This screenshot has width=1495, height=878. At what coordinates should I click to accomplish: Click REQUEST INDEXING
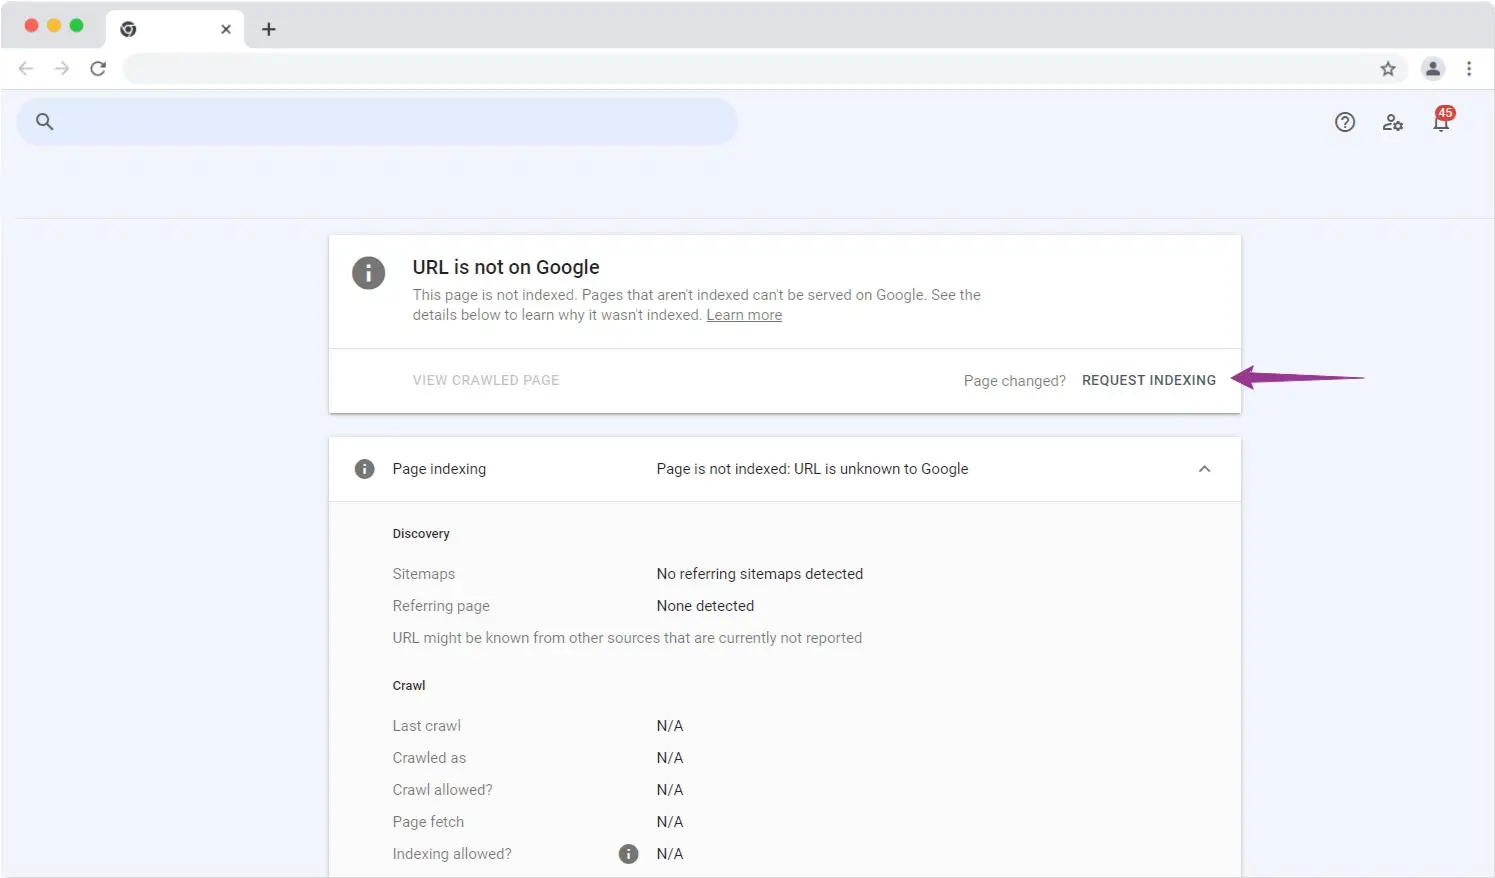(x=1148, y=380)
